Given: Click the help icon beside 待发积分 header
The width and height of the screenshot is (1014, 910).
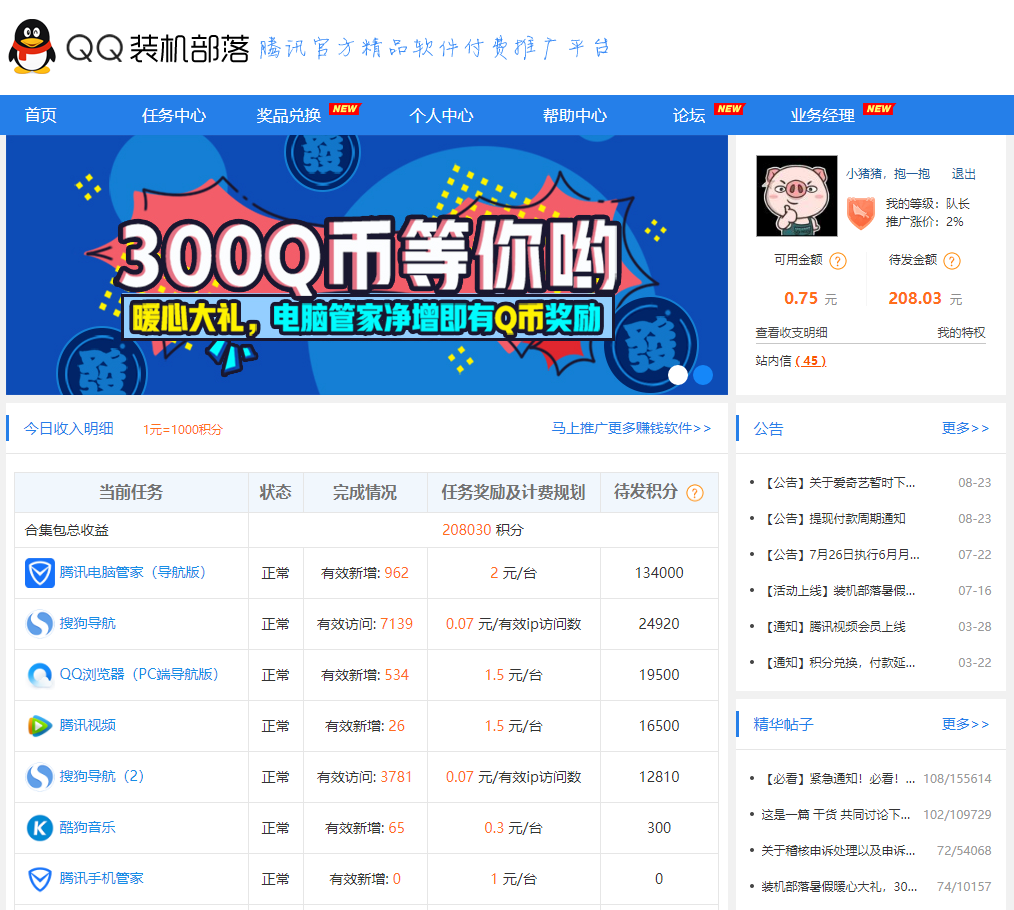Looking at the screenshot, I should [695, 493].
